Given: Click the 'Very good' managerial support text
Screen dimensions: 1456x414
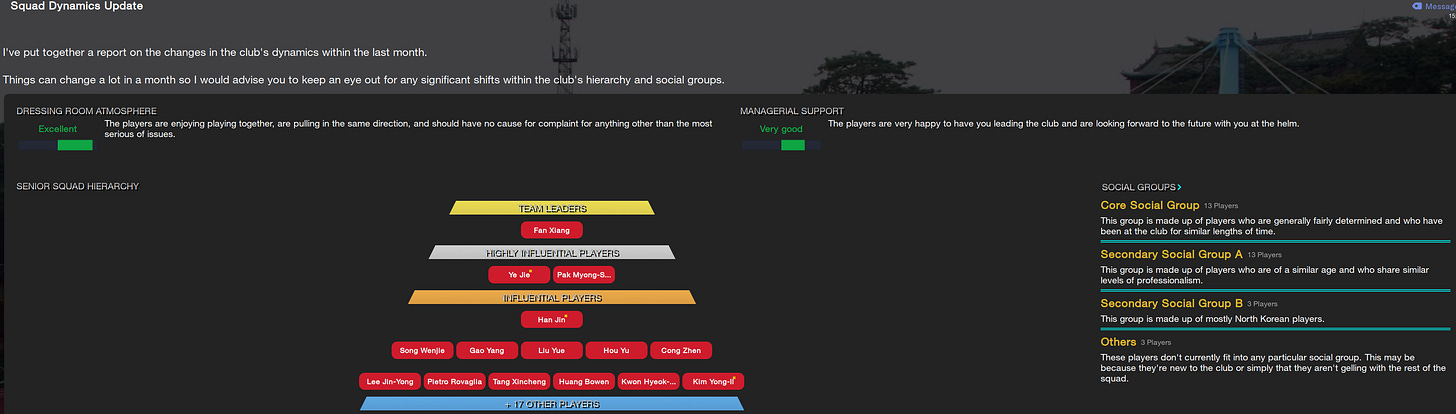Looking at the screenshot, I should click(x=781, y=129).
